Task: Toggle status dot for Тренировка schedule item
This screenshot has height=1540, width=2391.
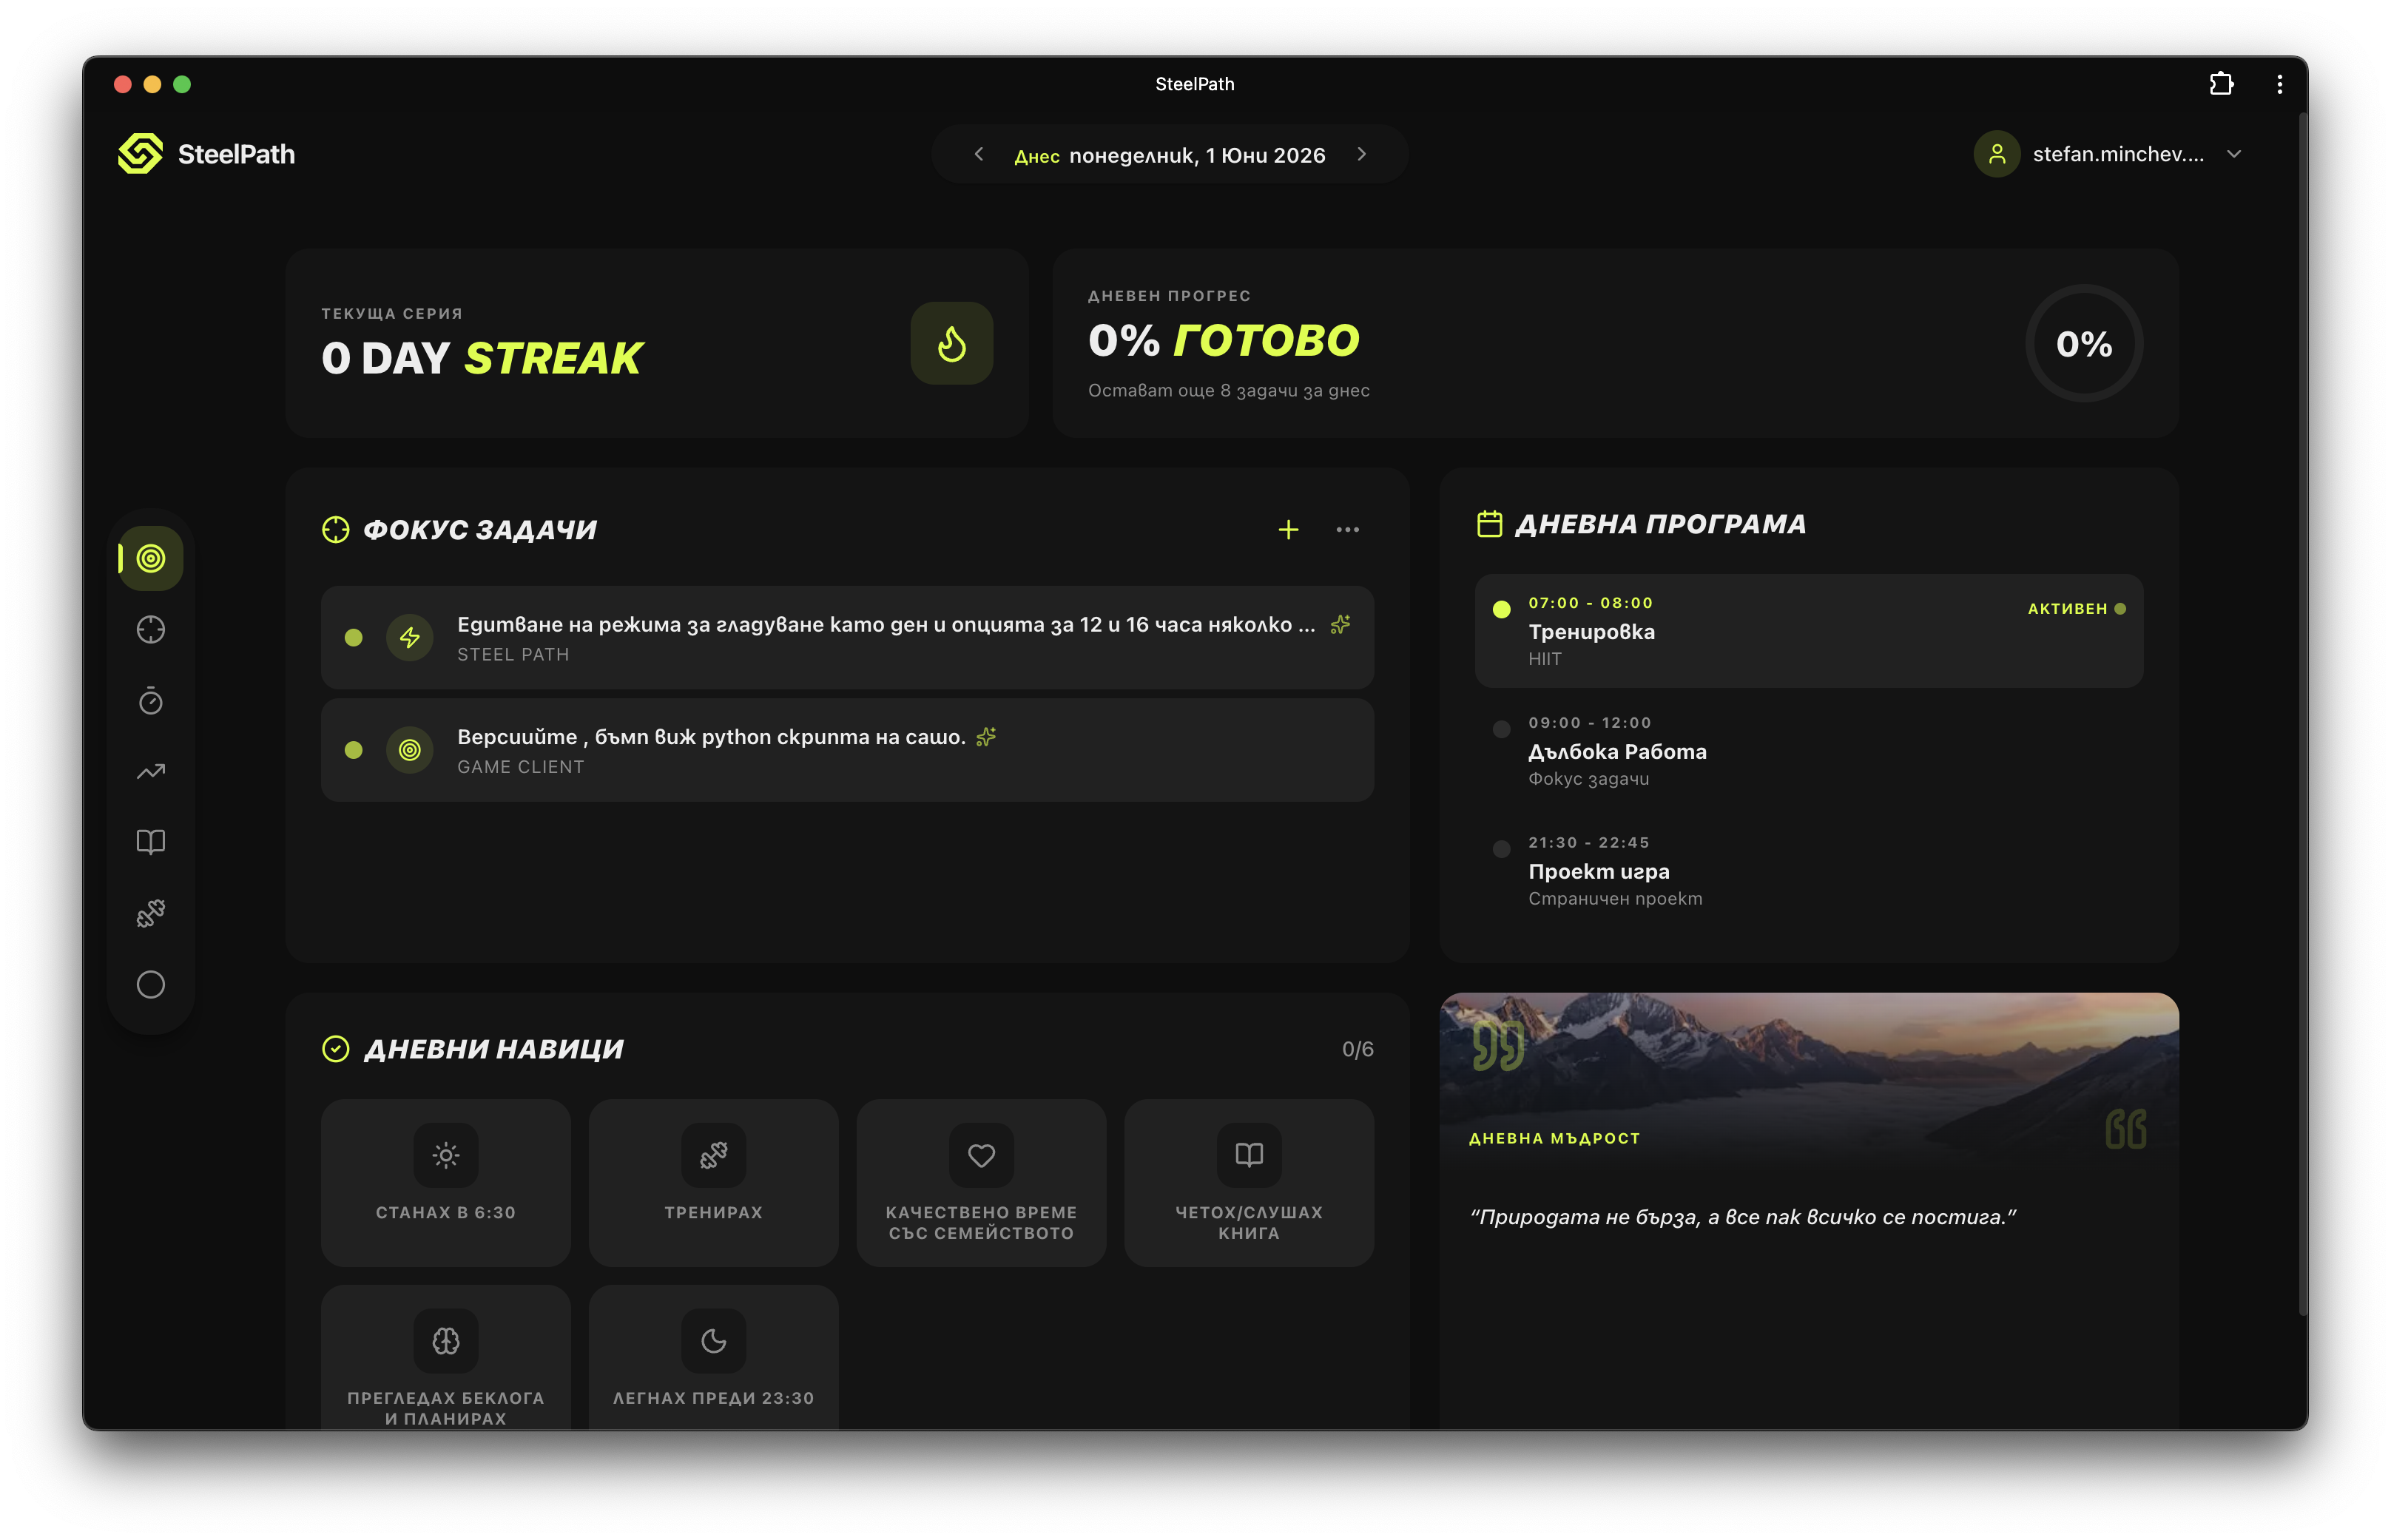Action: pos(1501,609)
